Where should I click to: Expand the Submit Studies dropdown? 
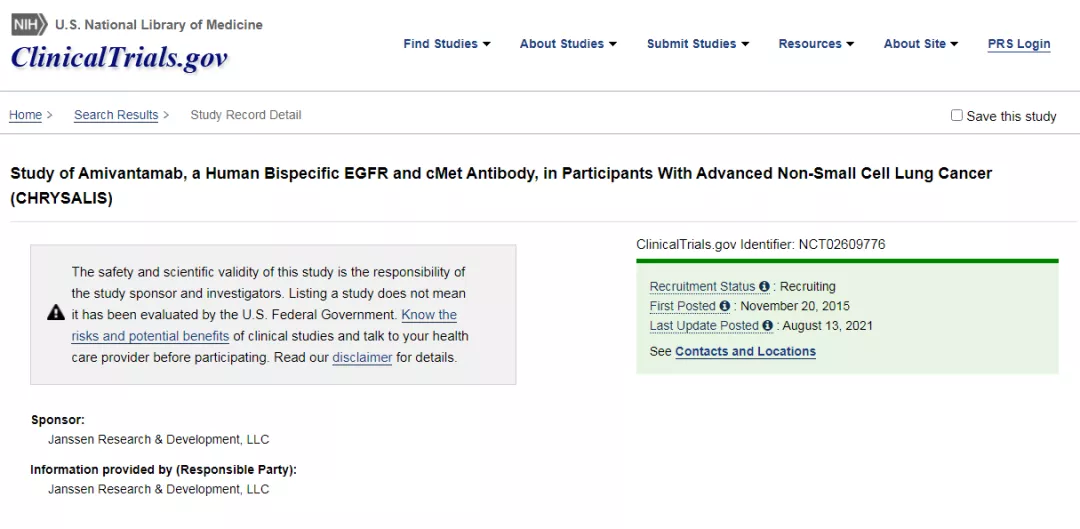point(698,44)
